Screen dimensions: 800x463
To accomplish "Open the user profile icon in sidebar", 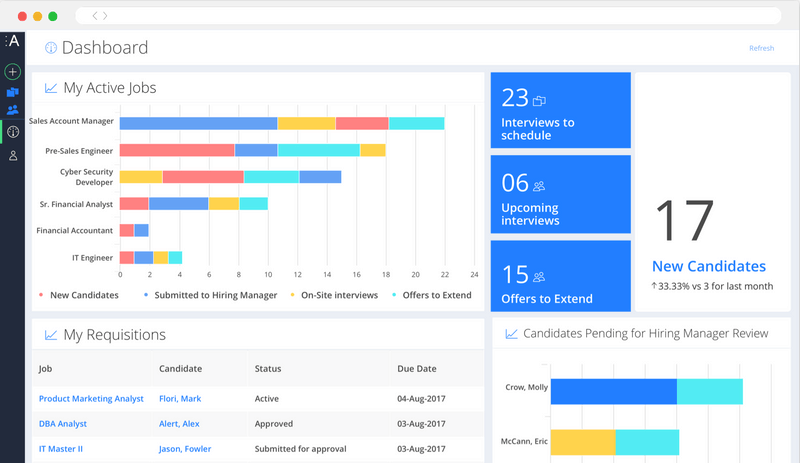I will point(12,155).
